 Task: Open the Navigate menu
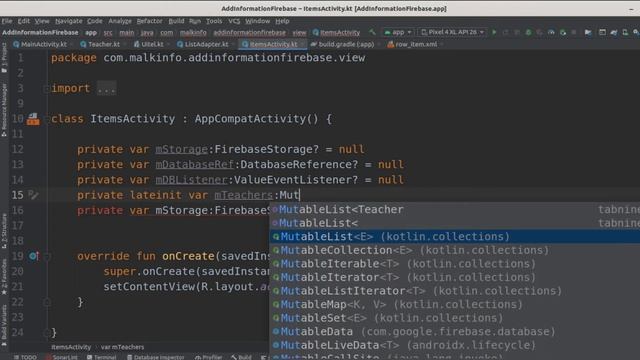(x=69, y=21)
